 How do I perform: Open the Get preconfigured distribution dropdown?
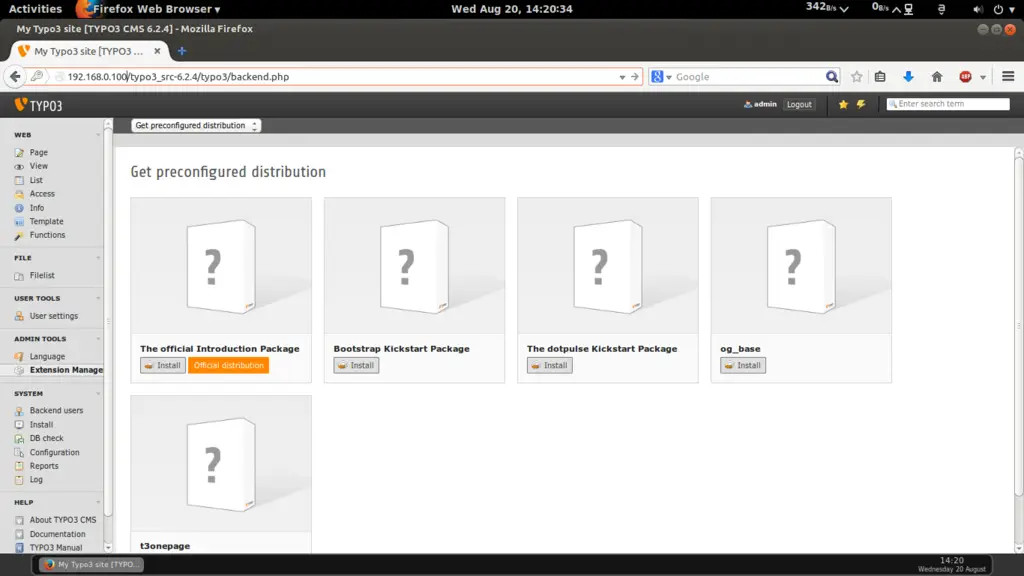[x=196, y=125]
